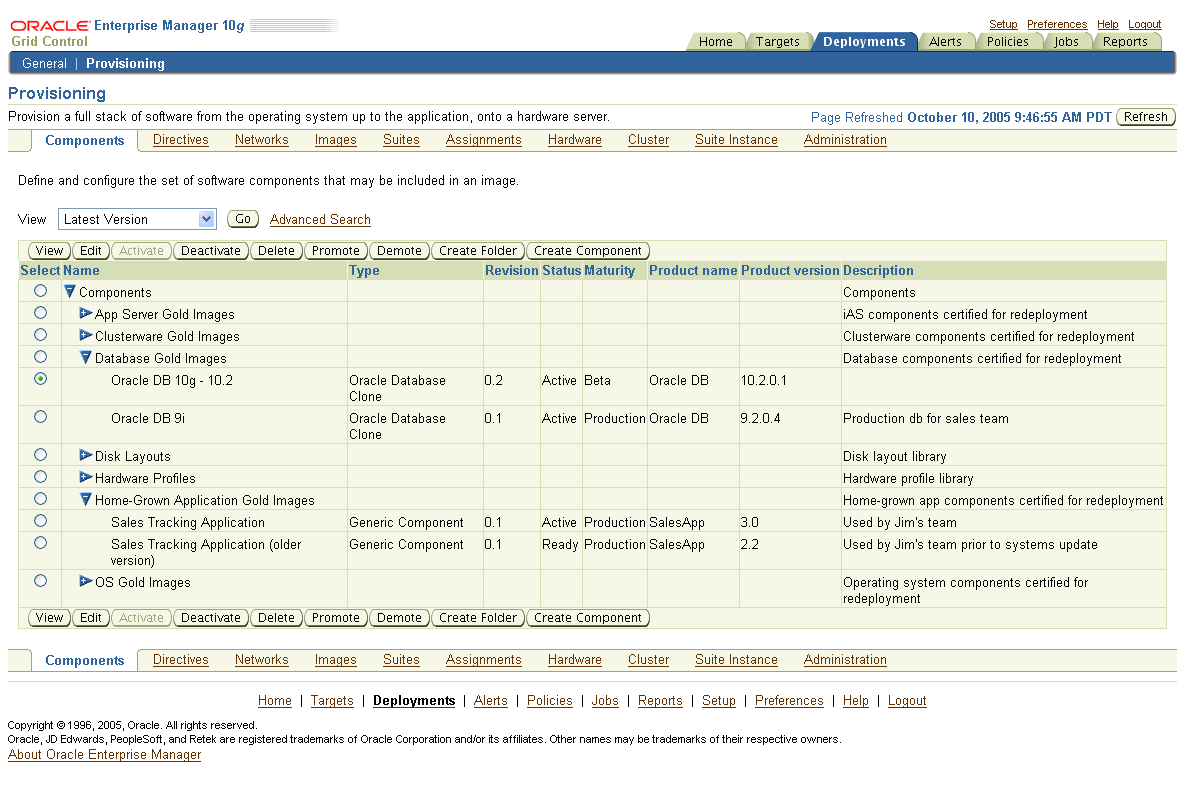This screenshot has height=791, width=1185.
Task: Collapse the Home-Grown Application Gold Images folder
Action: click(84, 499)
